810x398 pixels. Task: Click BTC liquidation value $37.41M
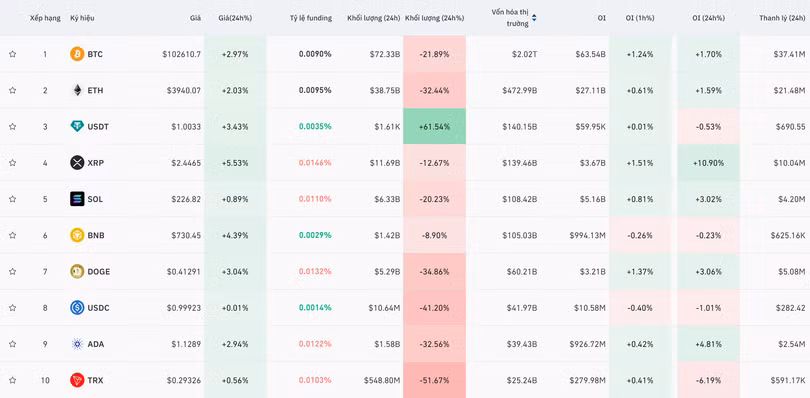click(x=789, y=54)
